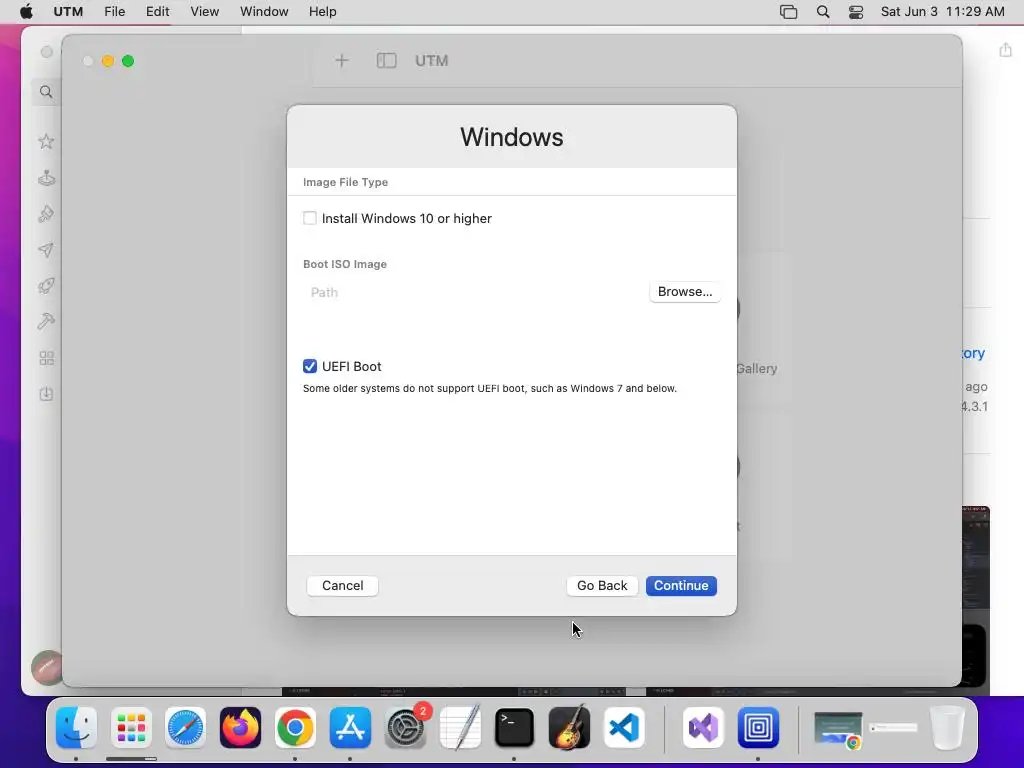The height and width of the screenshot is (768, 1024).
Task: Click the account avatar in App Store sidebar
Action: [x=46, y=667]
